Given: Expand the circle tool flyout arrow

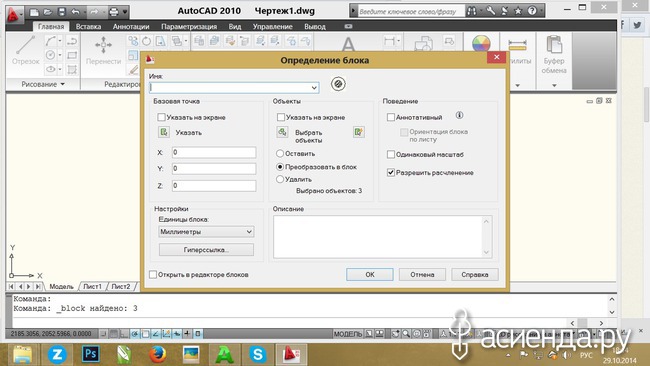Looking at the screenshot, I should pos(60,55).
